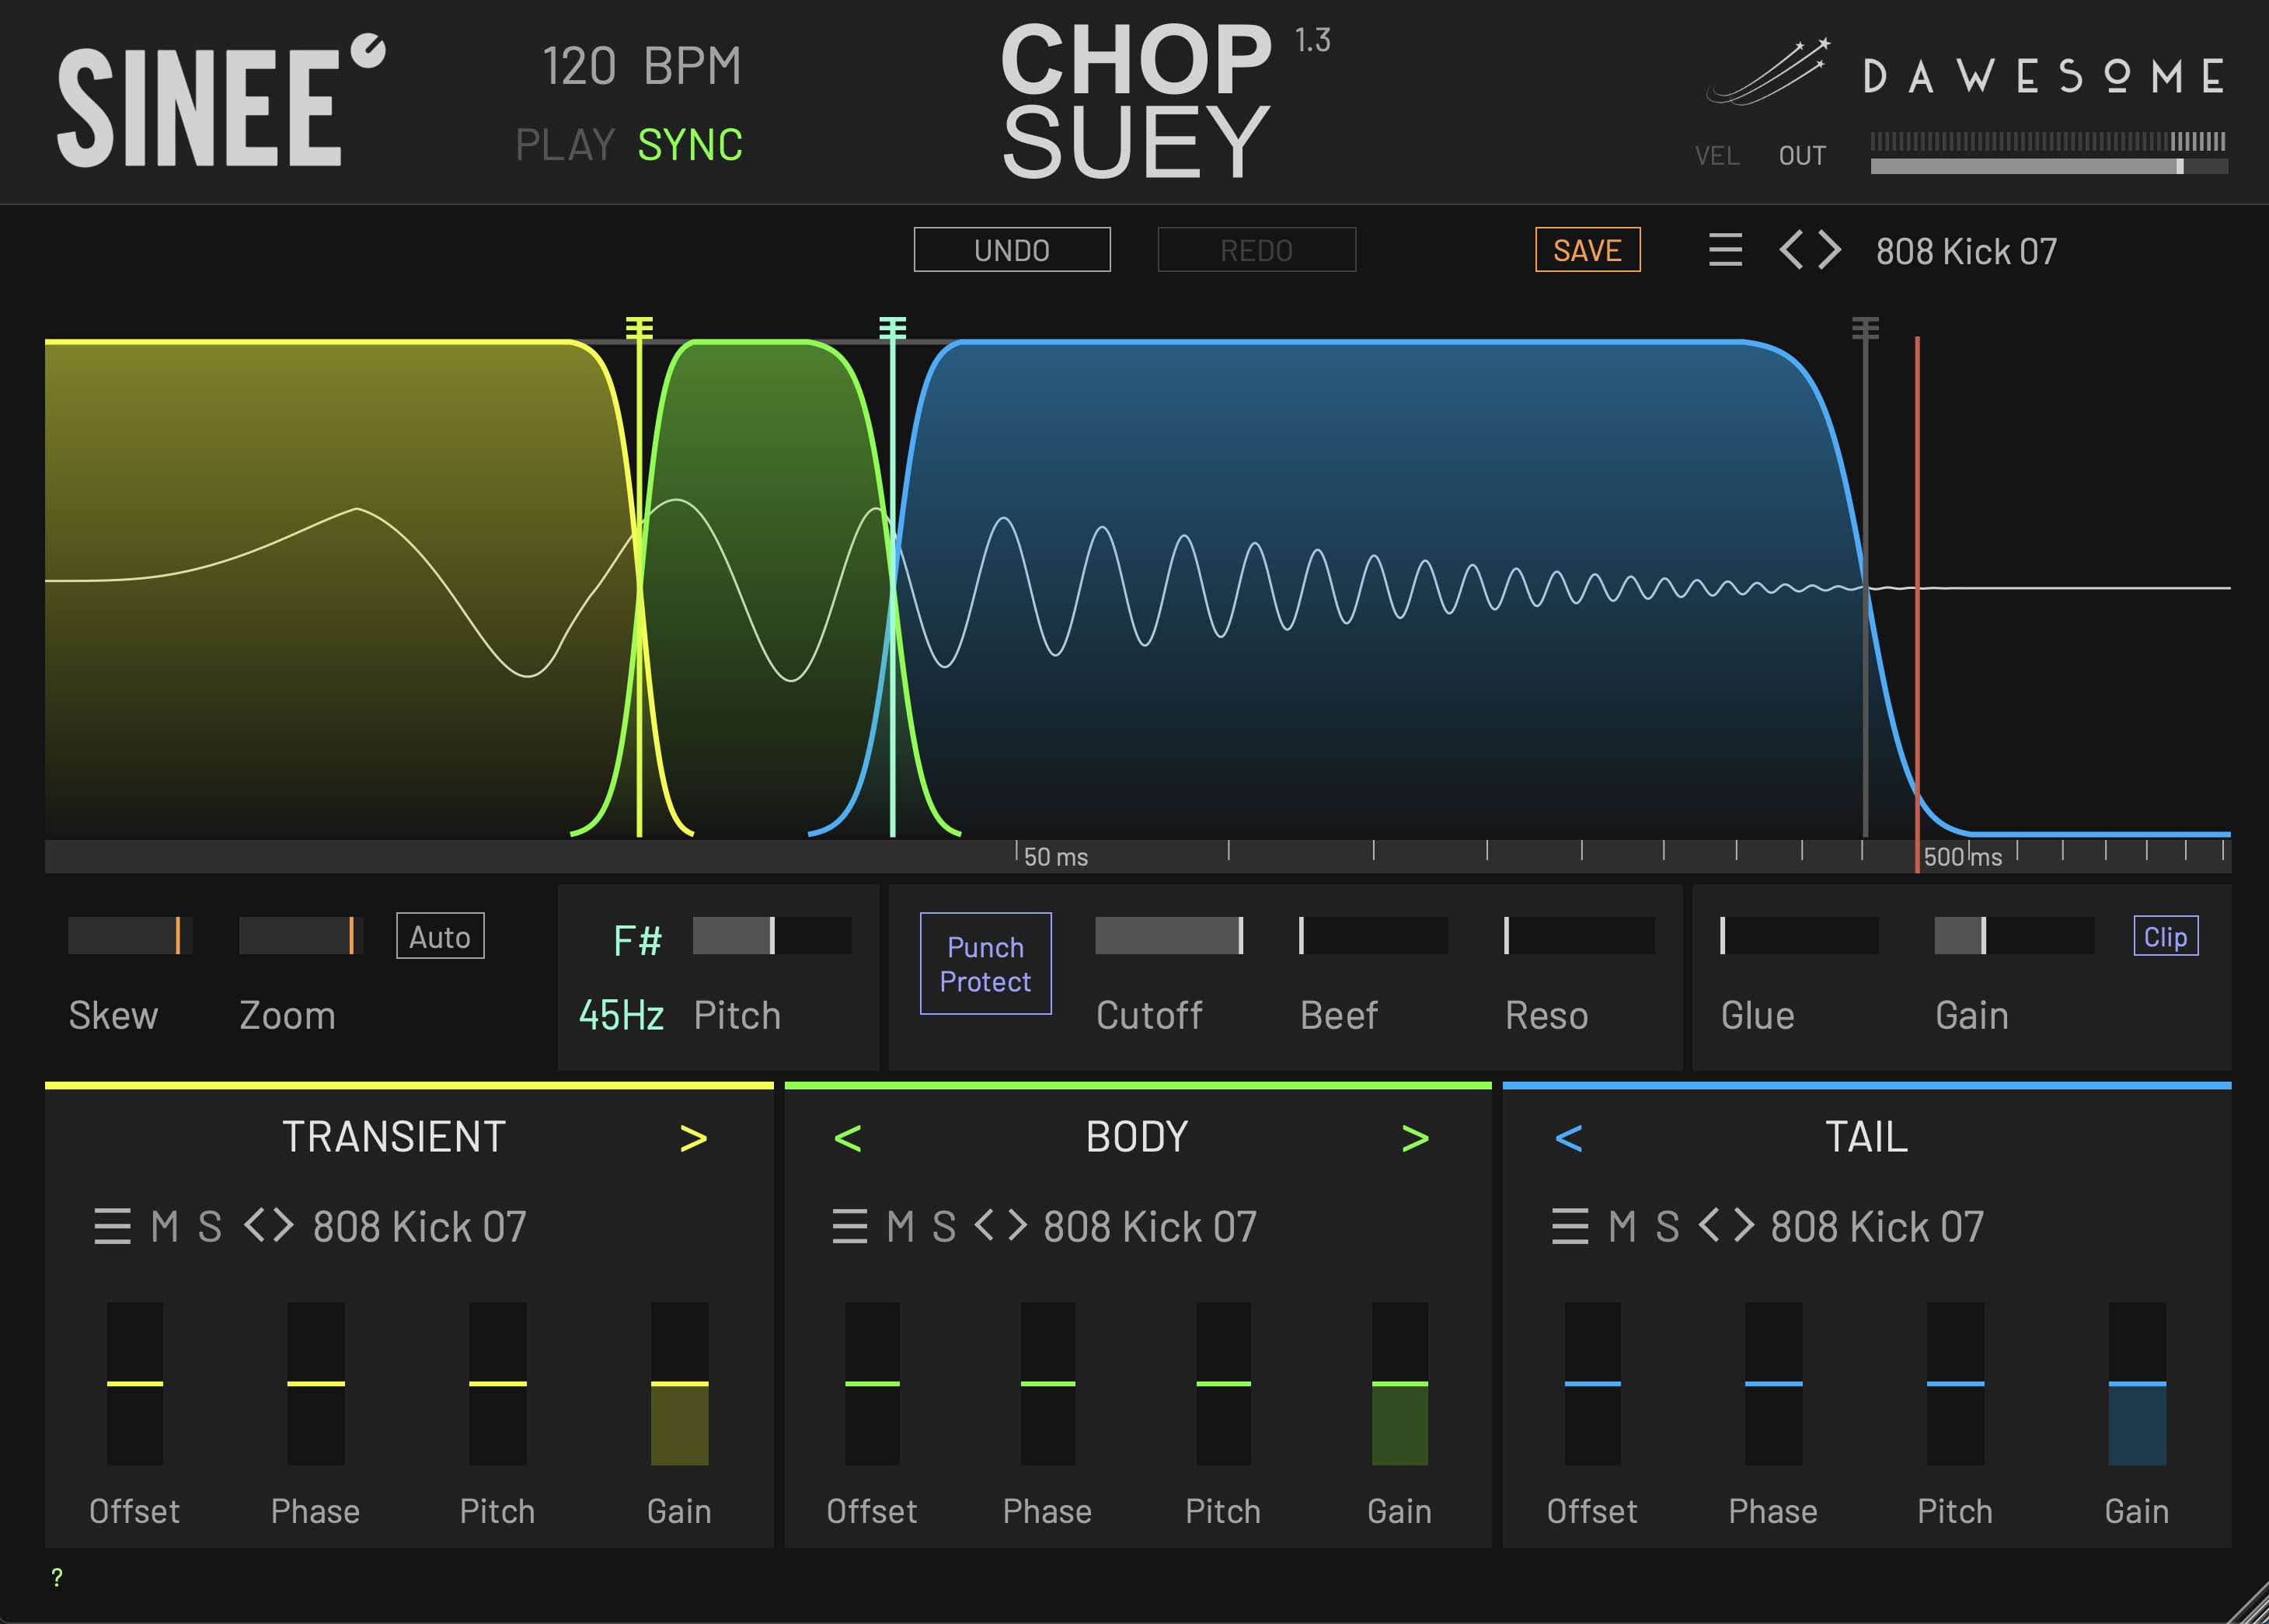The image size is (2269, 1624).
Task: Click the REDO button
Action: pyautogui.click(x=1257, y=249)
